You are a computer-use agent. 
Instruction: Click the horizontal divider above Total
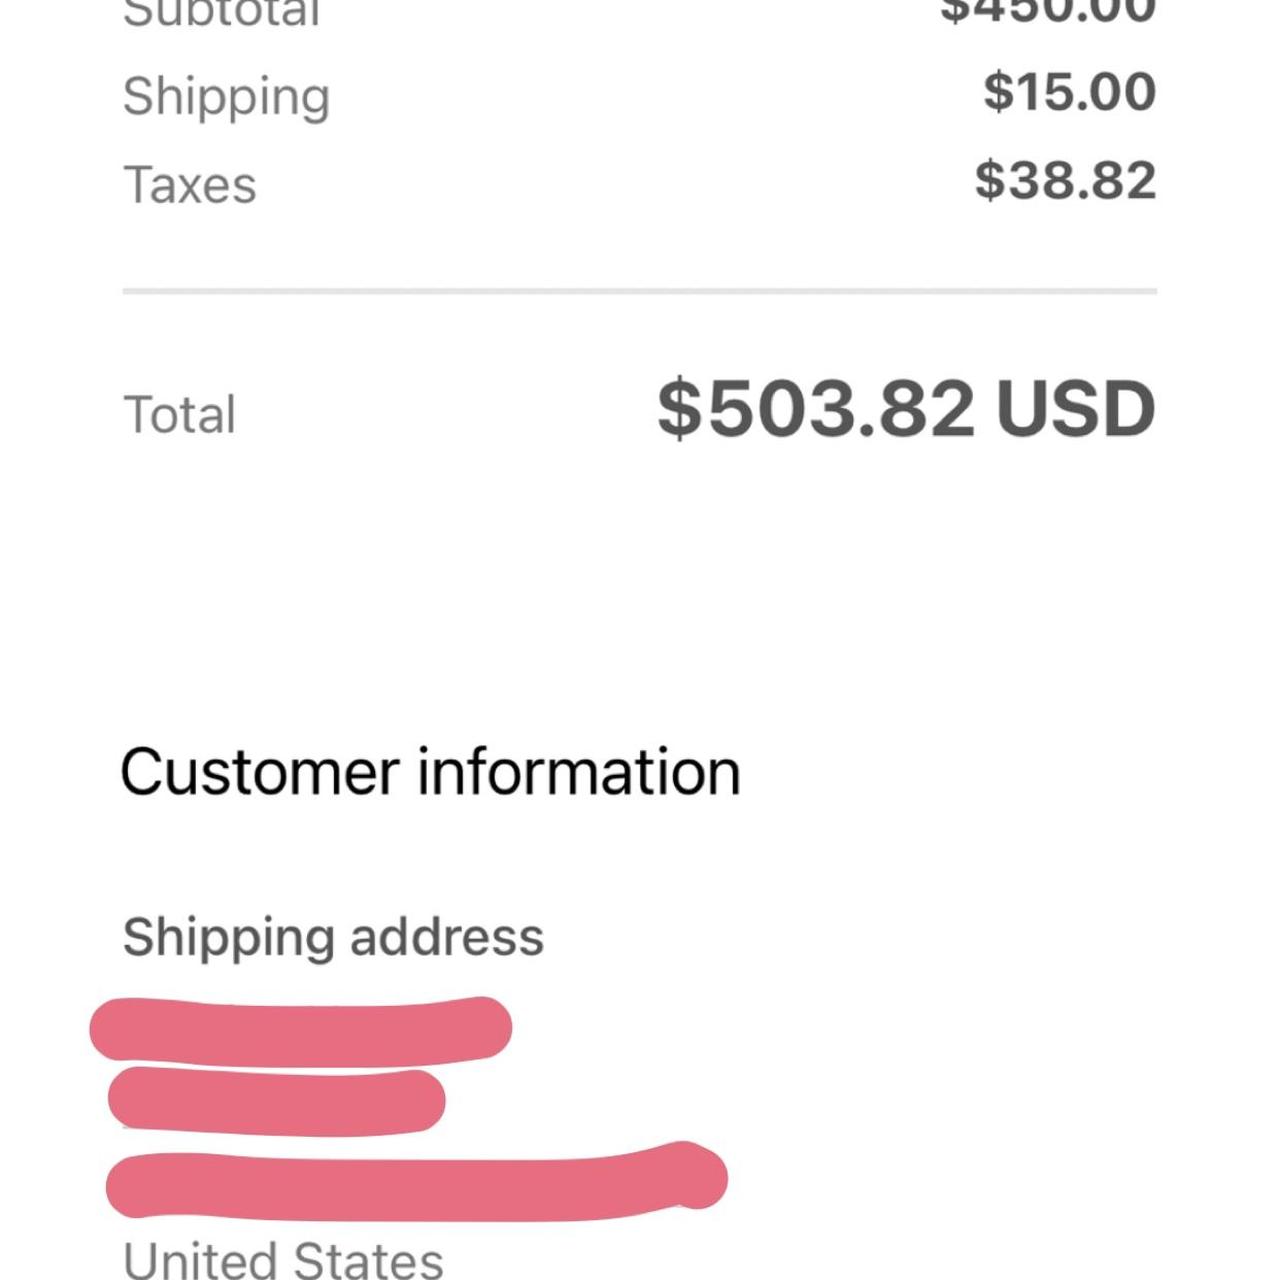[x=640, y=291]
